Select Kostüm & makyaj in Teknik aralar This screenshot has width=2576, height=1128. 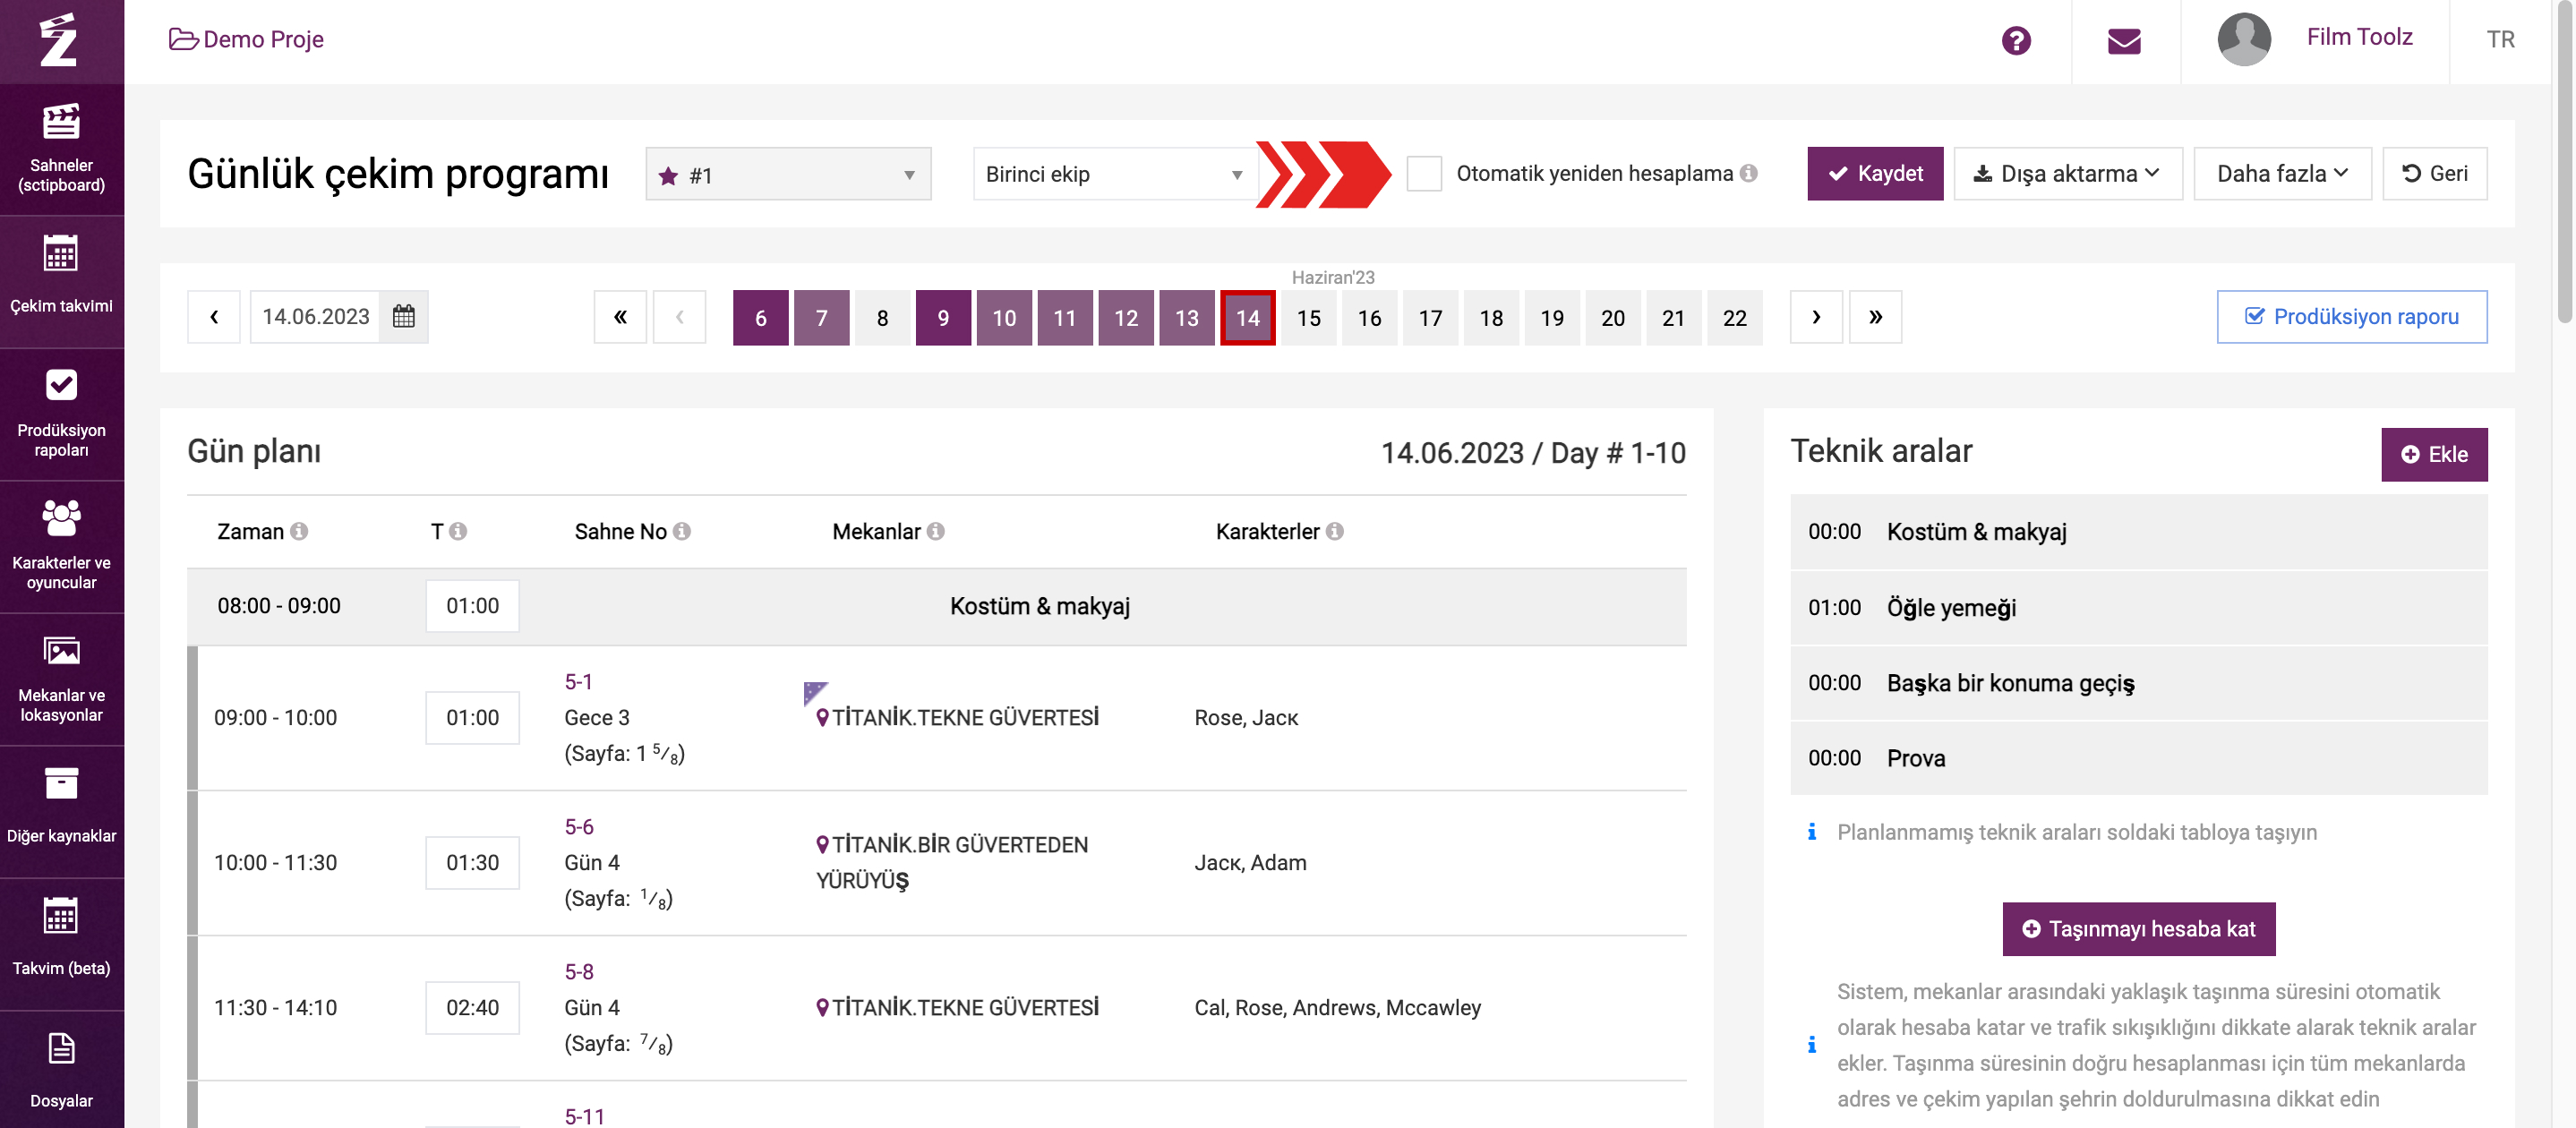click(x=2138, y=532)
